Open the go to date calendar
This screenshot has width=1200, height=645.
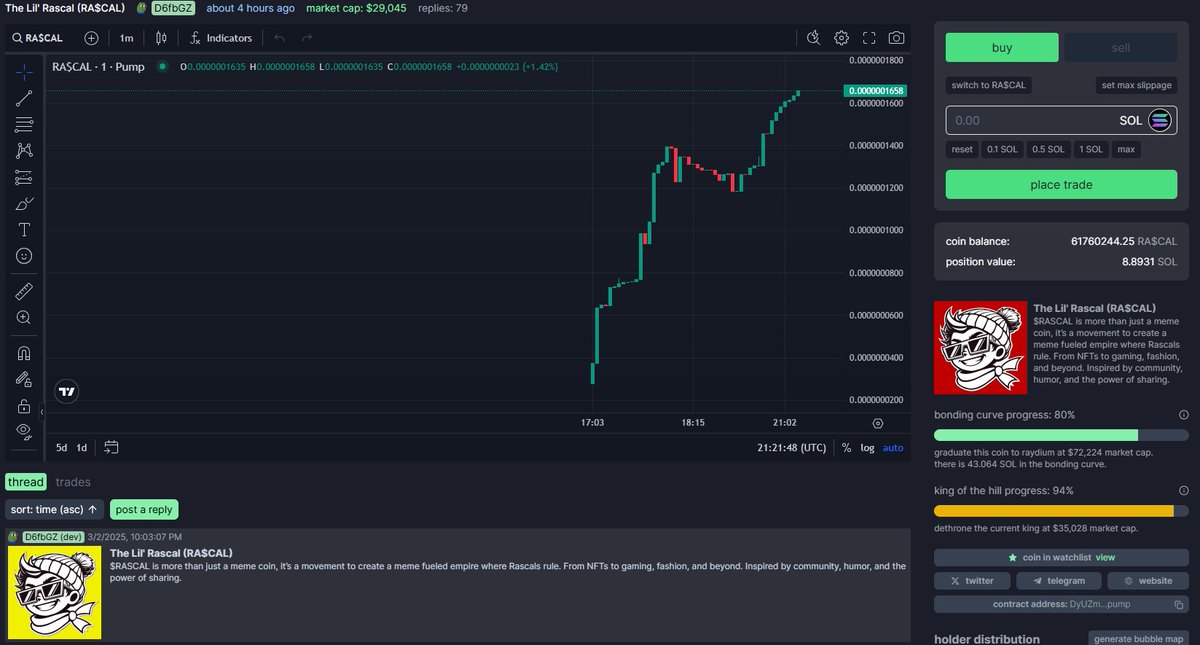coord(111,447)
